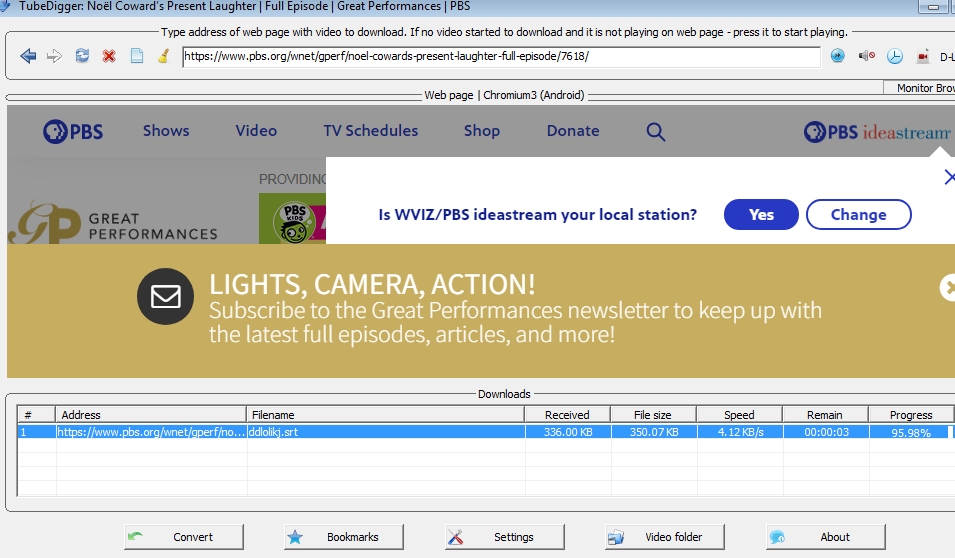Click the PBS Kids thumbnail
Image resolution: width=955 pixels, height=558 pixels.
(x=292, y=219)
